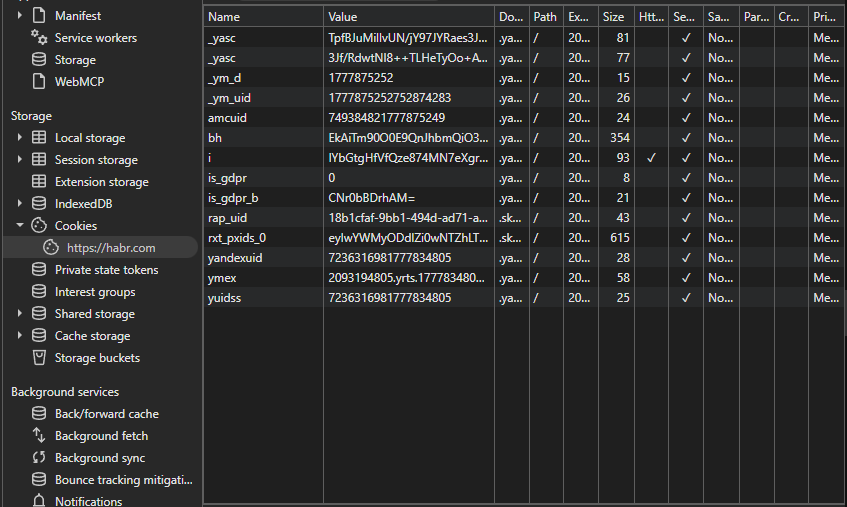
Task: Click the SameSite column header
Action: tap(722, 17)
